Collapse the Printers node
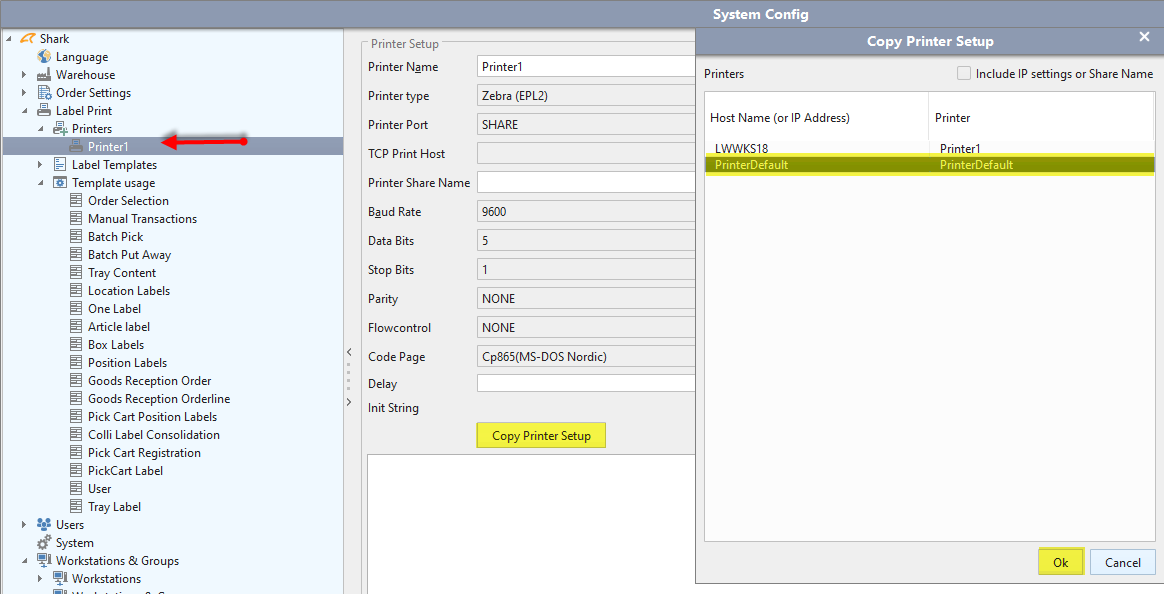The width and height of the screenshot is (1164, 594). click(40, 128)
